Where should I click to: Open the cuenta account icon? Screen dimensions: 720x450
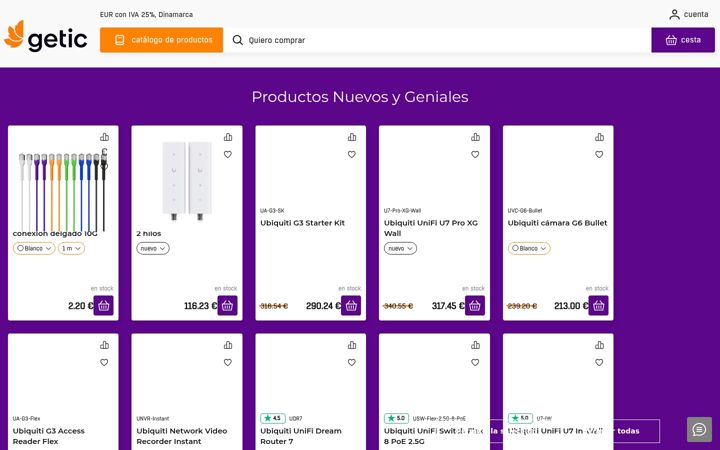[x=674, y=15]
